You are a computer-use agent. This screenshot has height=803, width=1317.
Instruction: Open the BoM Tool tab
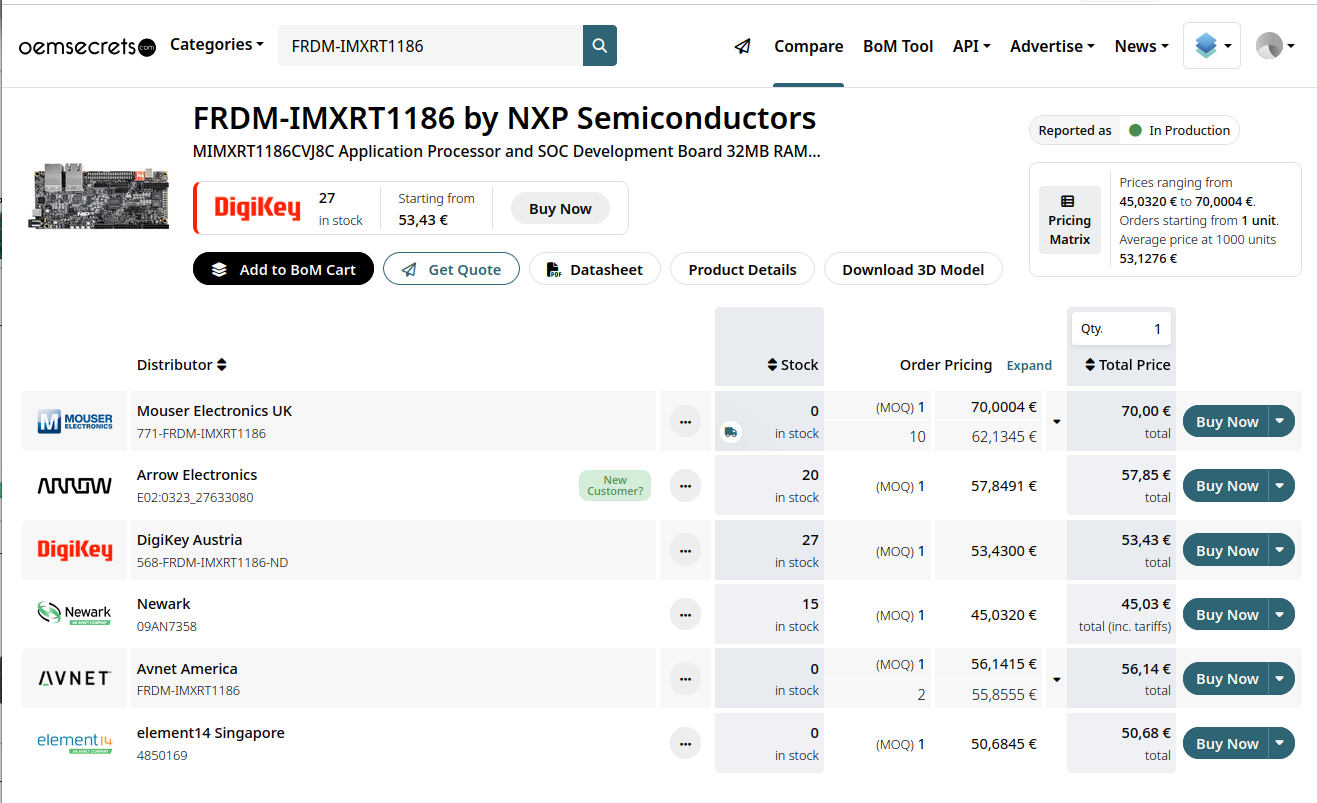point(898,46)
